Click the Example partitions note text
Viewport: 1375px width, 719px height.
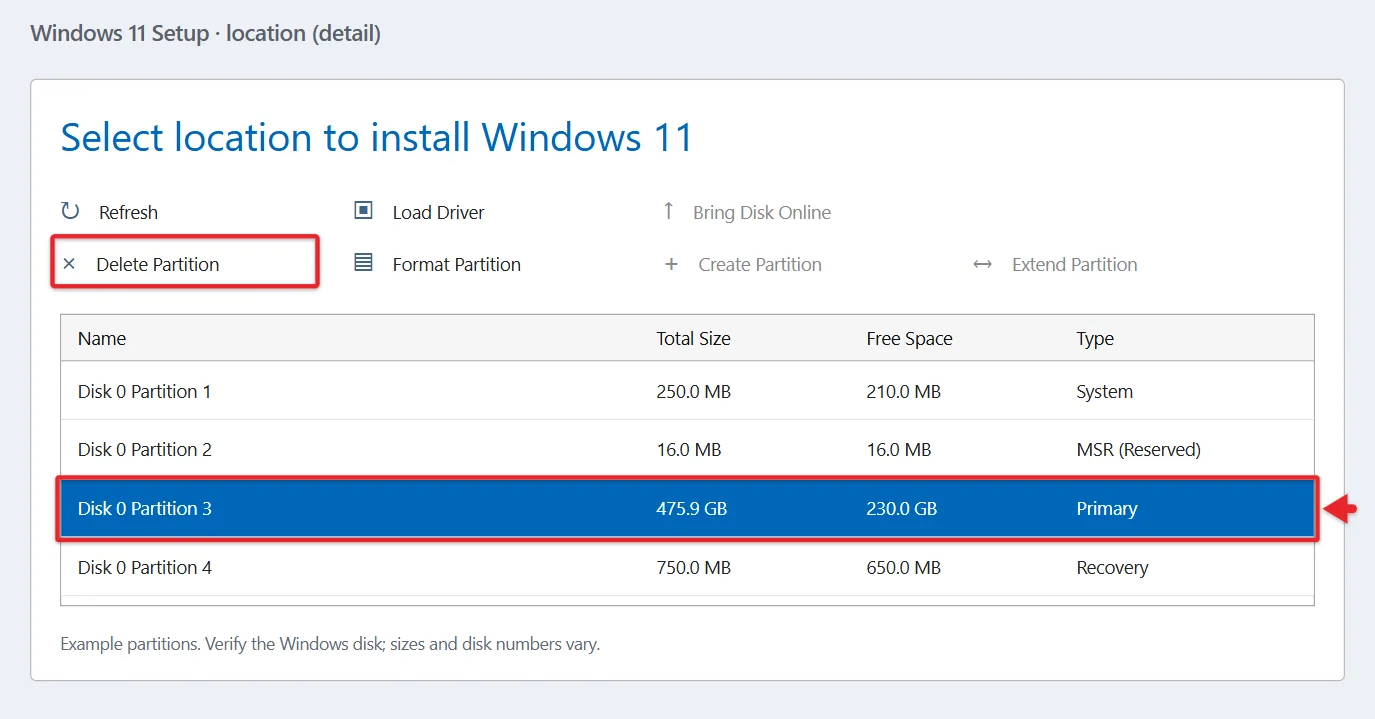pyautogui.click(x=330, y=643)
